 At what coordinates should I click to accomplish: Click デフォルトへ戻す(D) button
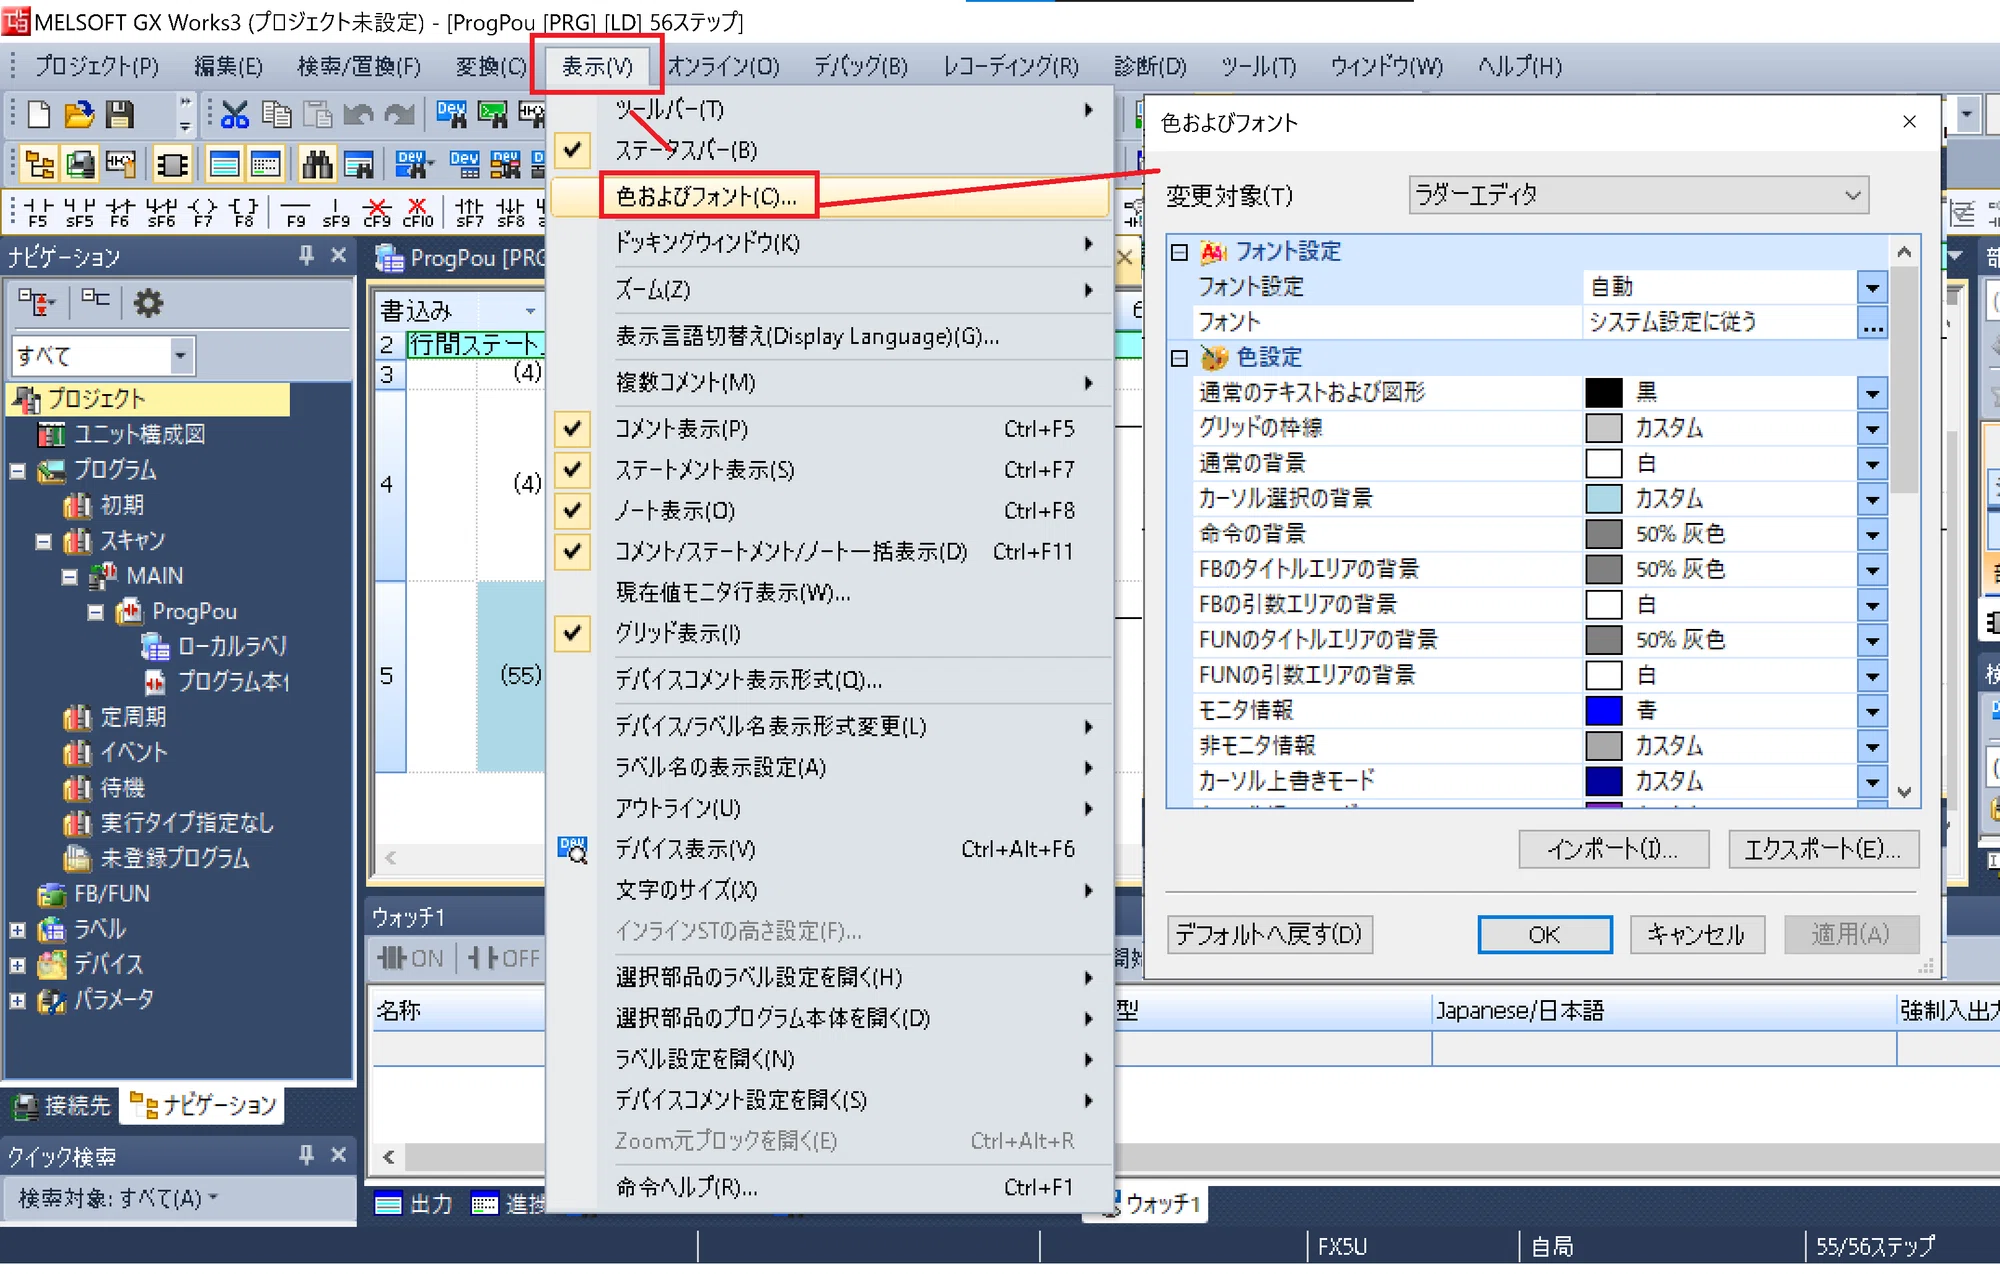[1270, 935]
